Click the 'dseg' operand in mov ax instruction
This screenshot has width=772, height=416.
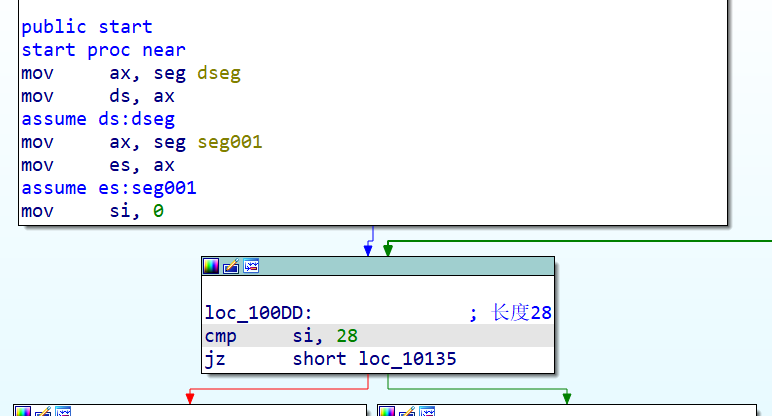(x=219, y=73)
